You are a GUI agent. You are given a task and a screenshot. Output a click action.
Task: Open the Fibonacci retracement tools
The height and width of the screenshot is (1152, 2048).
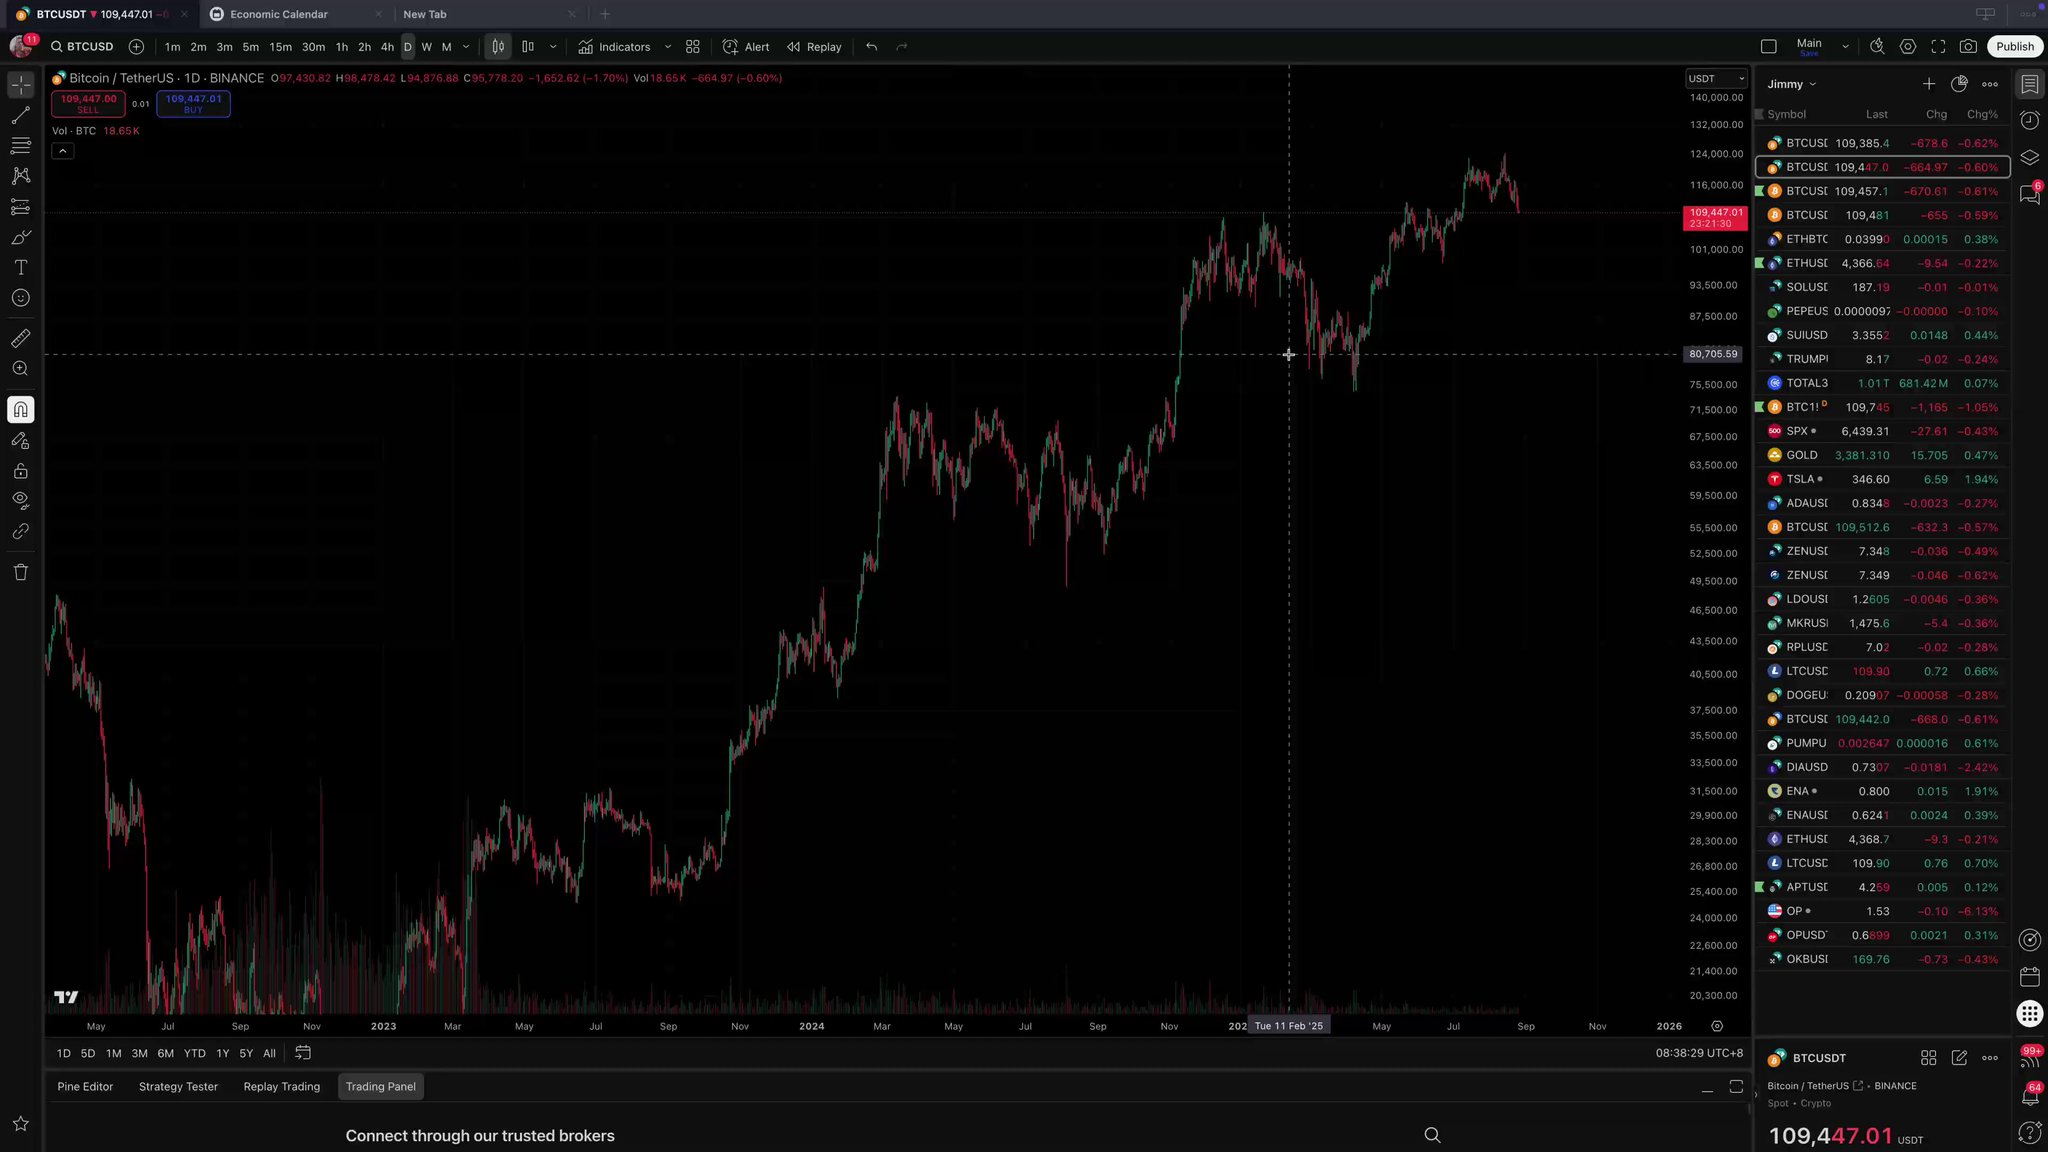[x=21, y=146]
